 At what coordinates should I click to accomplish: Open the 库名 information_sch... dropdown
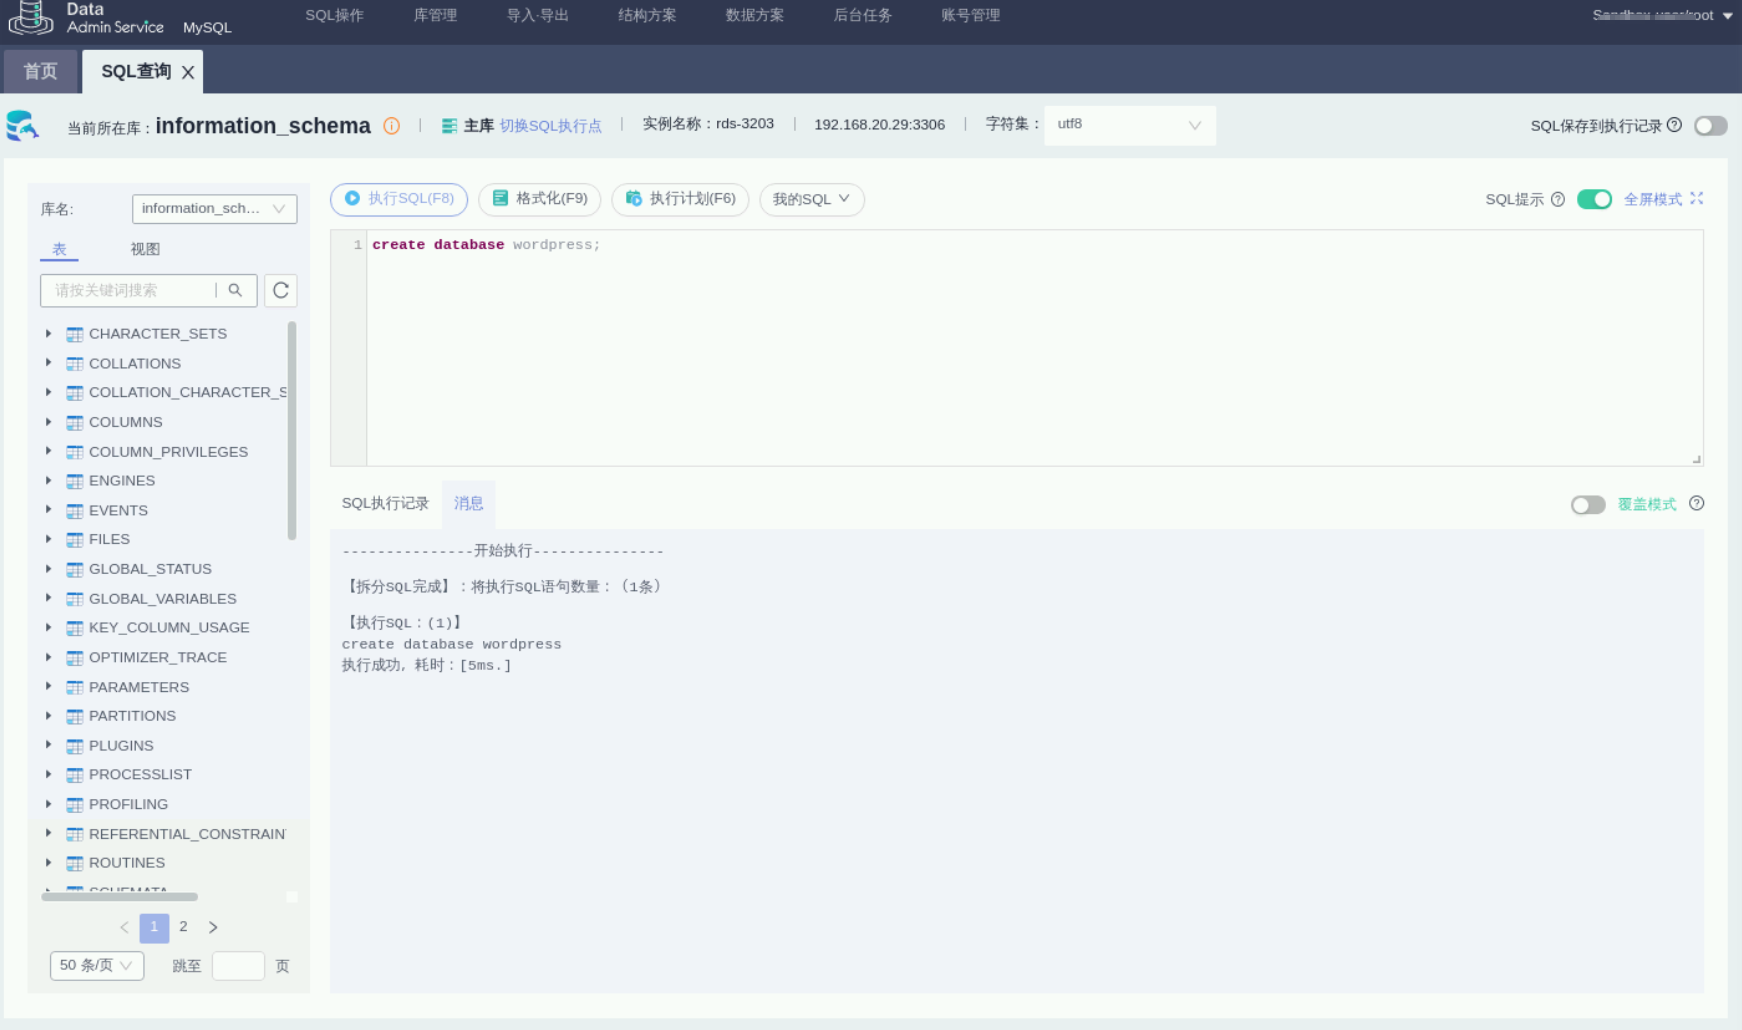pyautogui.click(x=214, y=208)
